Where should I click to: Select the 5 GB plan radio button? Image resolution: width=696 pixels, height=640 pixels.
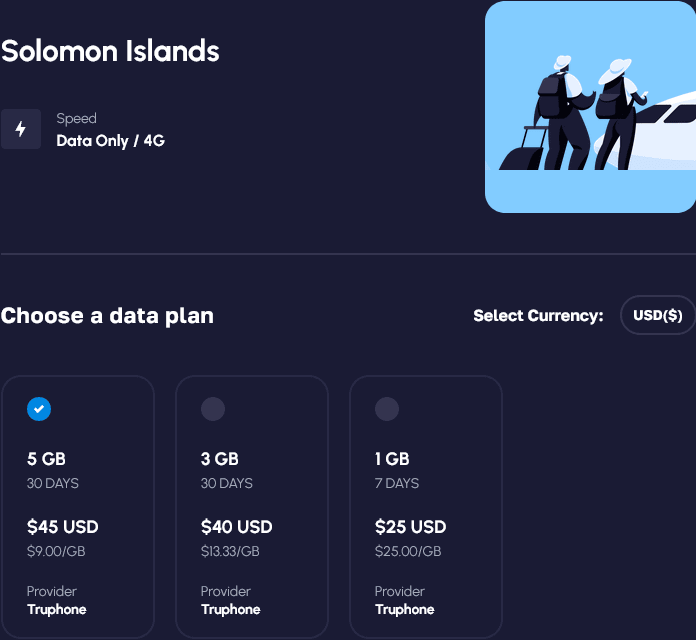pyautogui.click(x=39, y=408)
